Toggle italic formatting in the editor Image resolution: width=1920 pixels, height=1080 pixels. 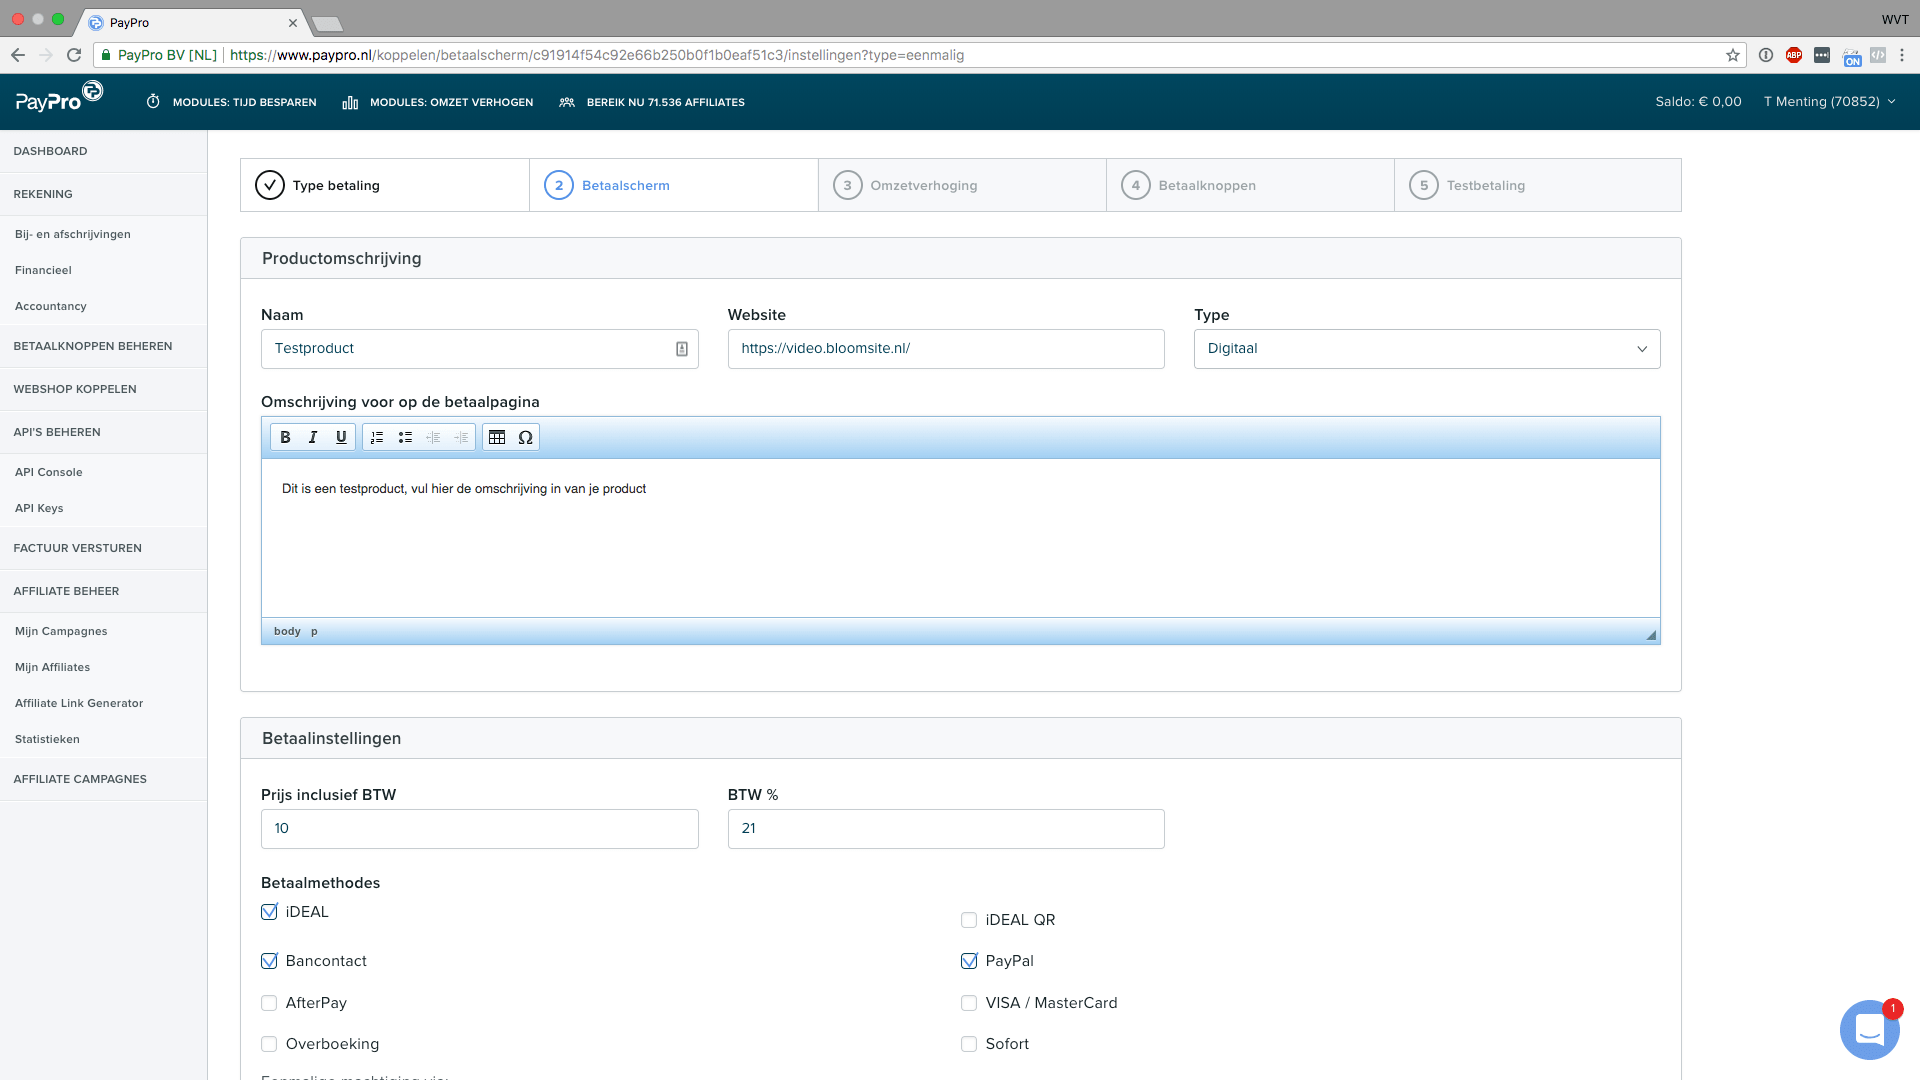coord(313,437)
